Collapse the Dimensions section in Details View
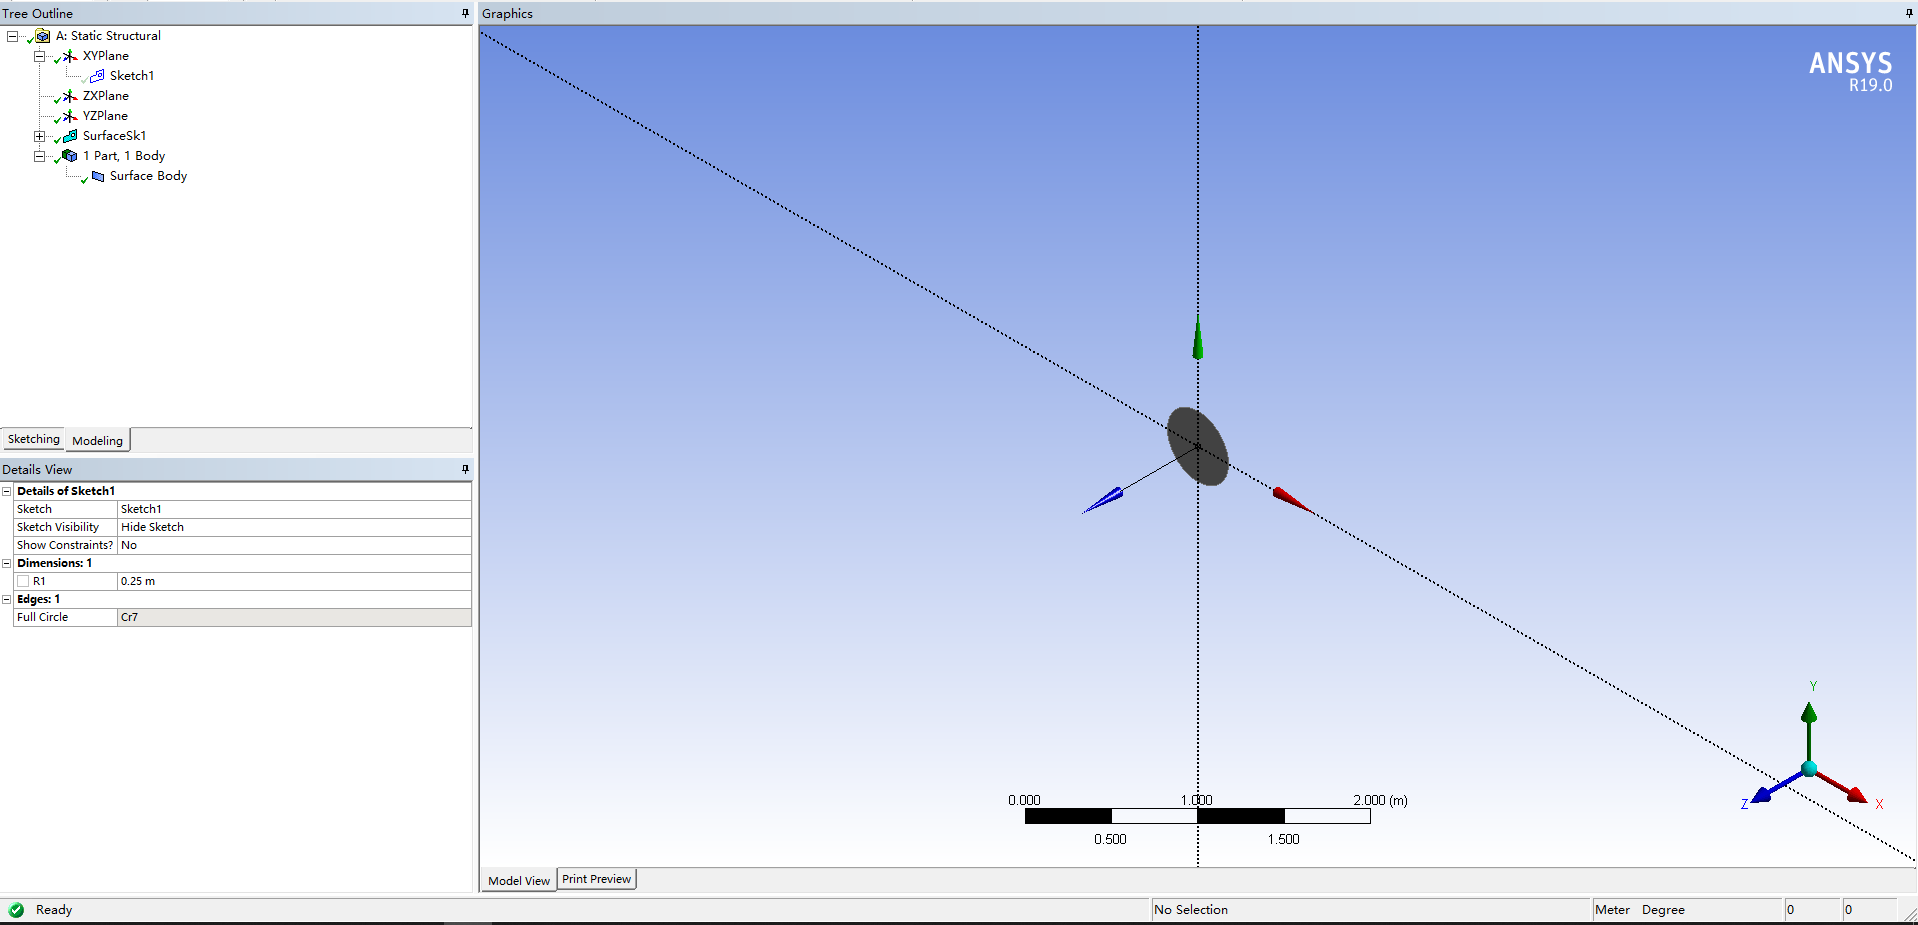This screenshot has height=925, width=1918. (7, 563)
